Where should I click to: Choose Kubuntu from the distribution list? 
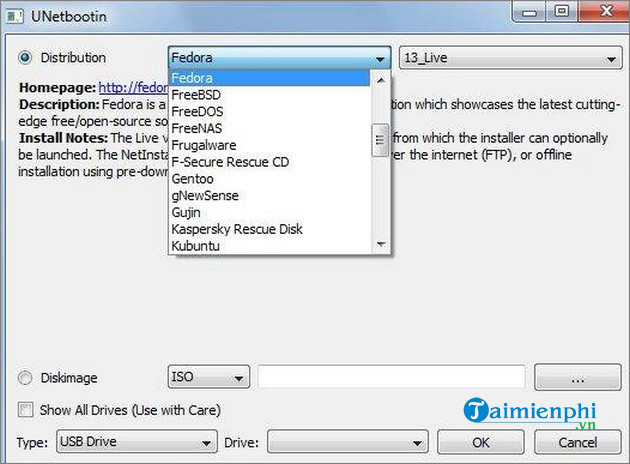(x=196, y=245)
